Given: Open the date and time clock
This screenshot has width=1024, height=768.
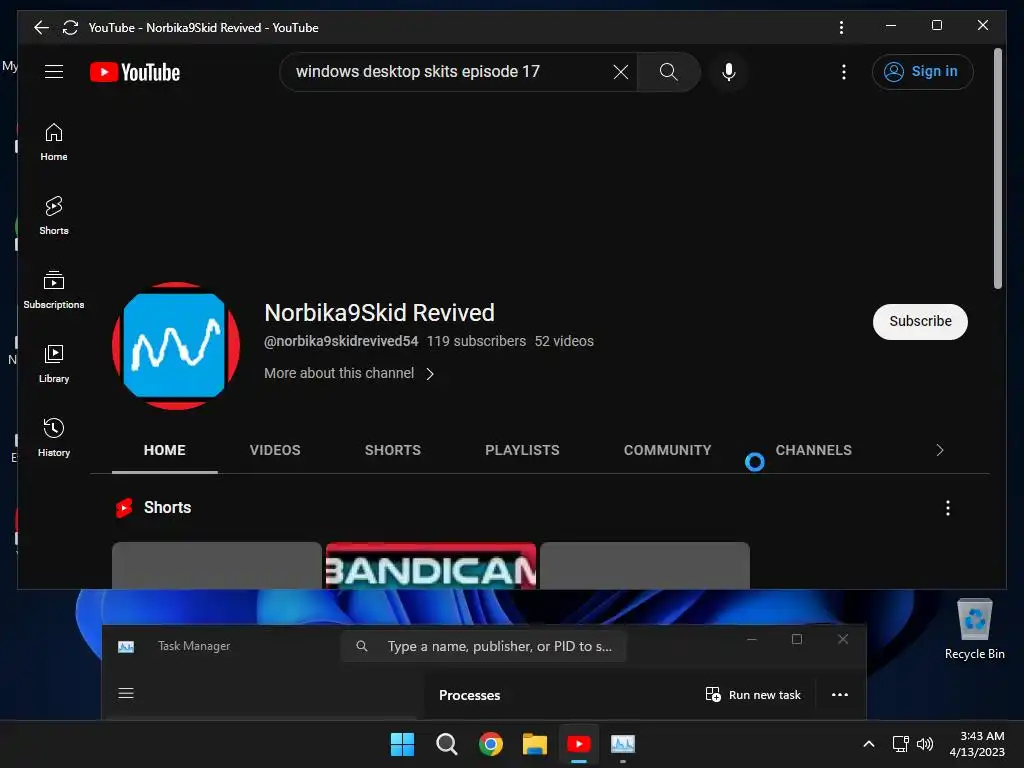Looking at the screenshot, I should click(977, 744).
